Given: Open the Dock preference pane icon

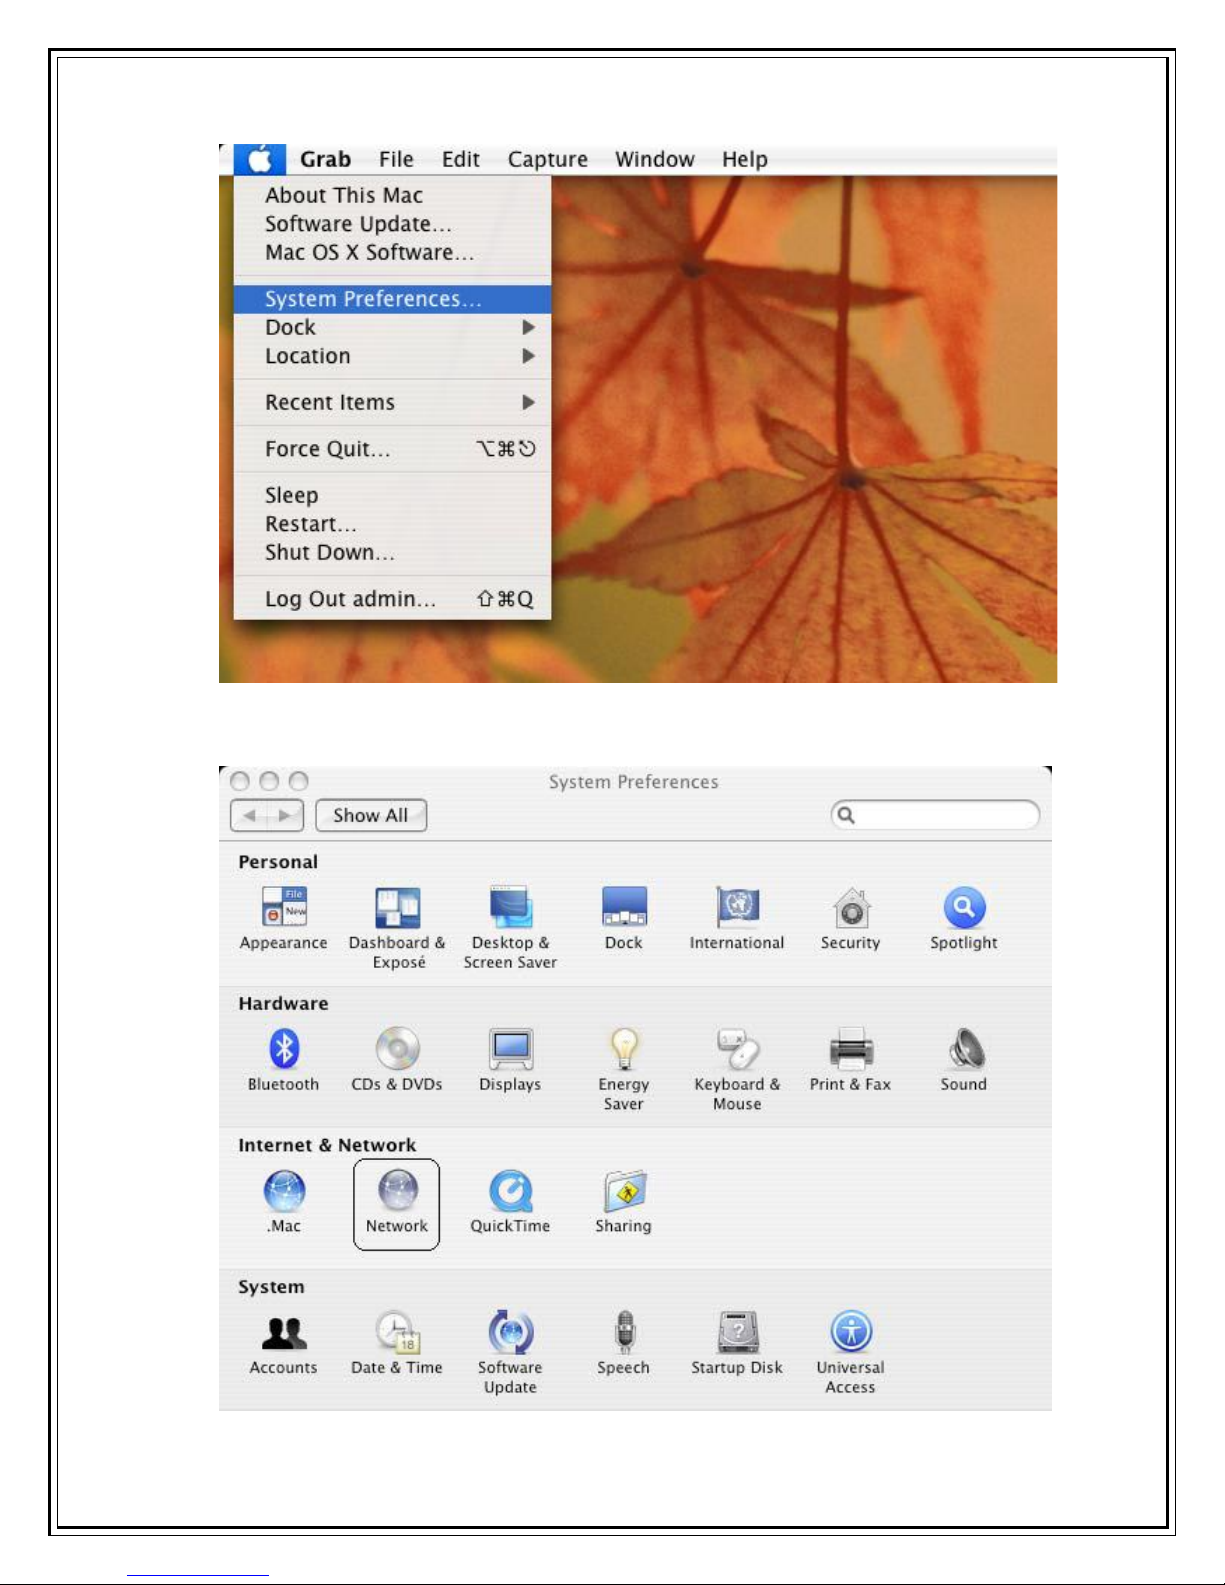Looking at the screenshot, I should (624, 918).
